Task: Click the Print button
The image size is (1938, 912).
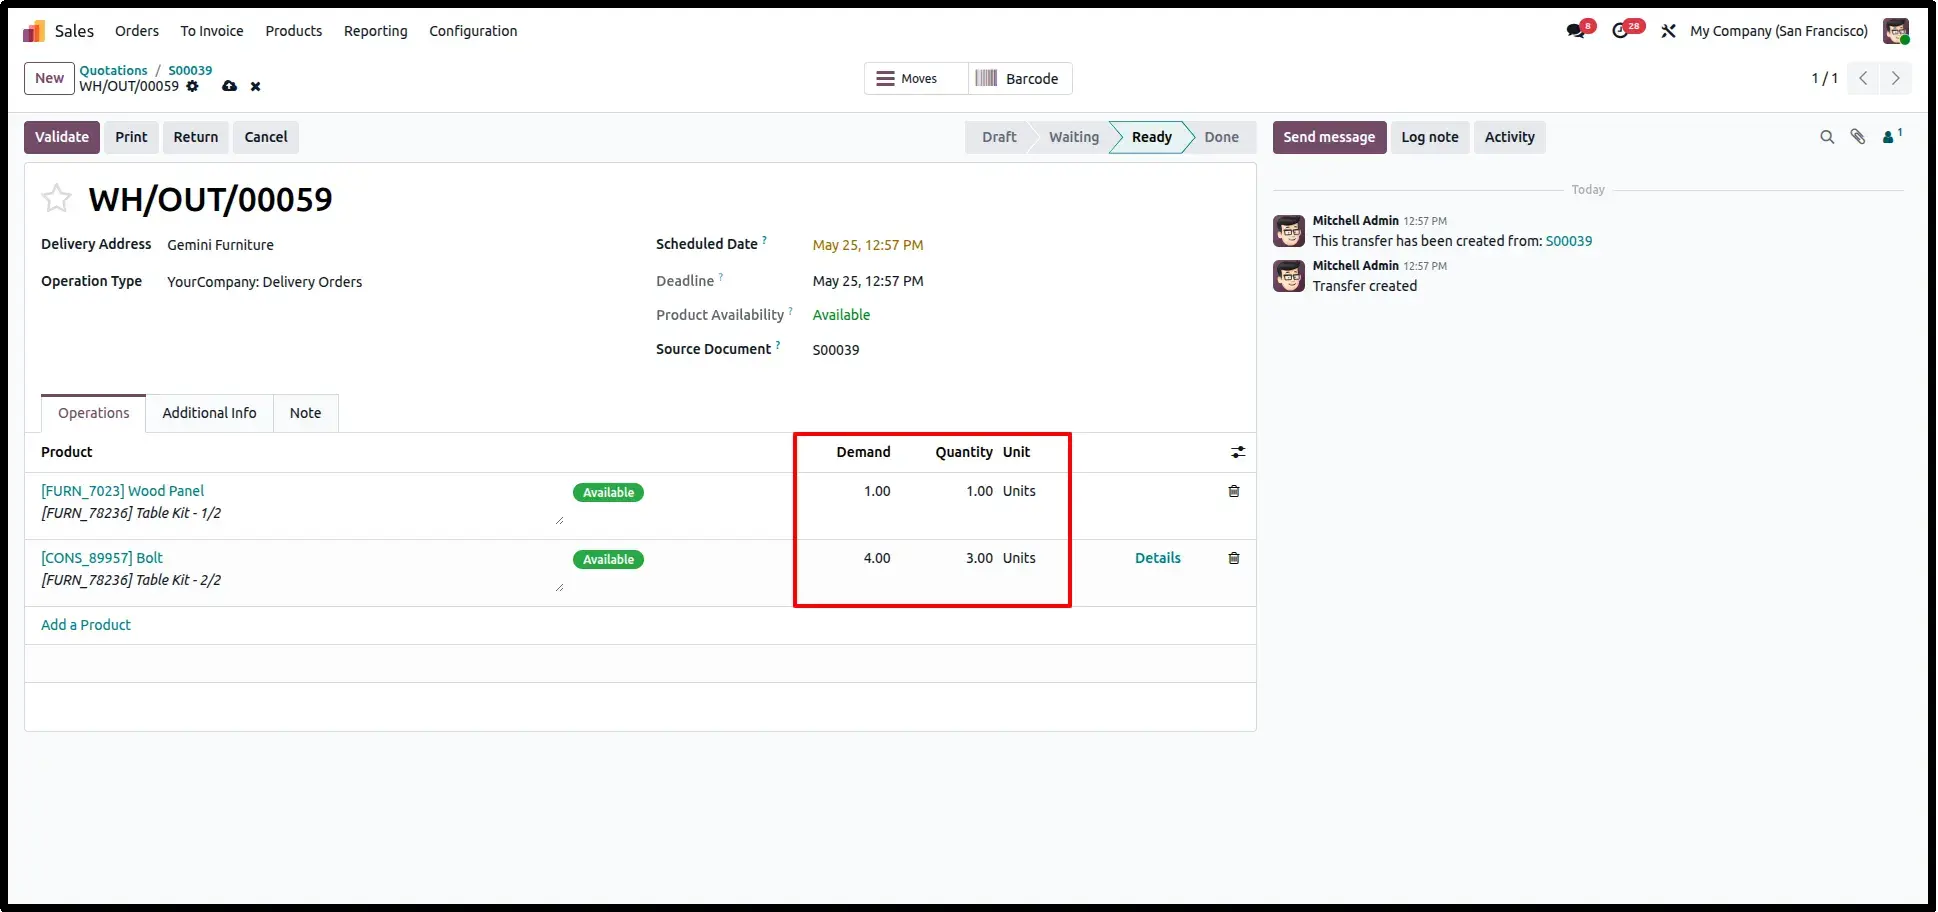Action: tap(131, 137)
